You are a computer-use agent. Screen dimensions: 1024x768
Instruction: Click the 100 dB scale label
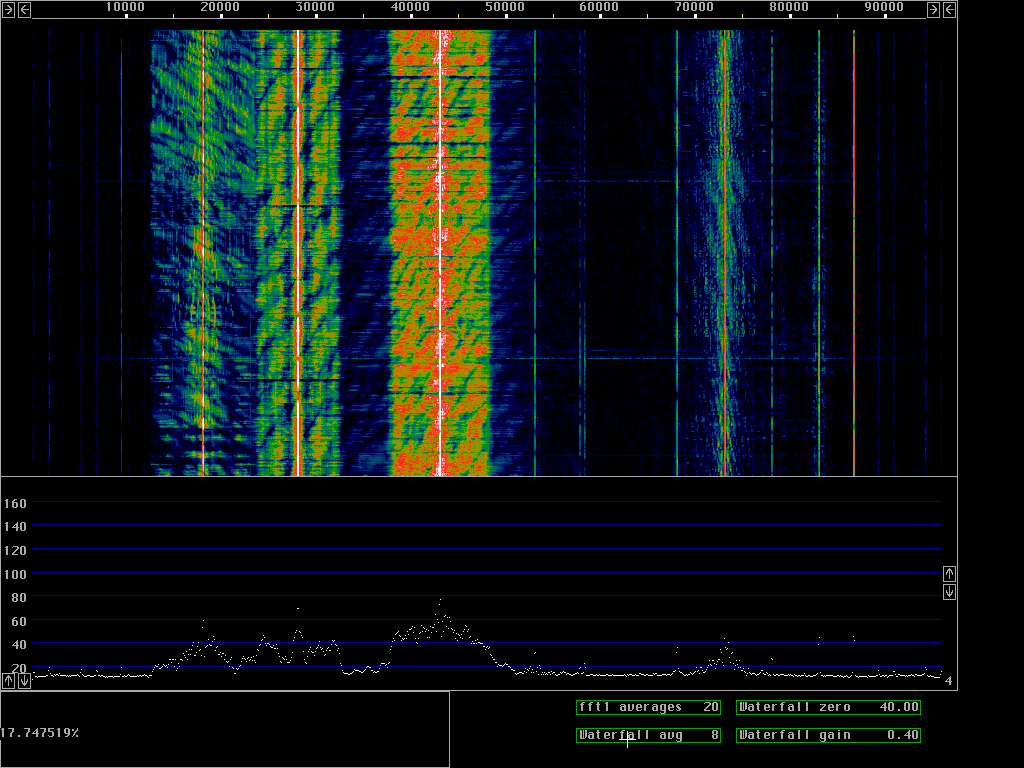point(15,575)
